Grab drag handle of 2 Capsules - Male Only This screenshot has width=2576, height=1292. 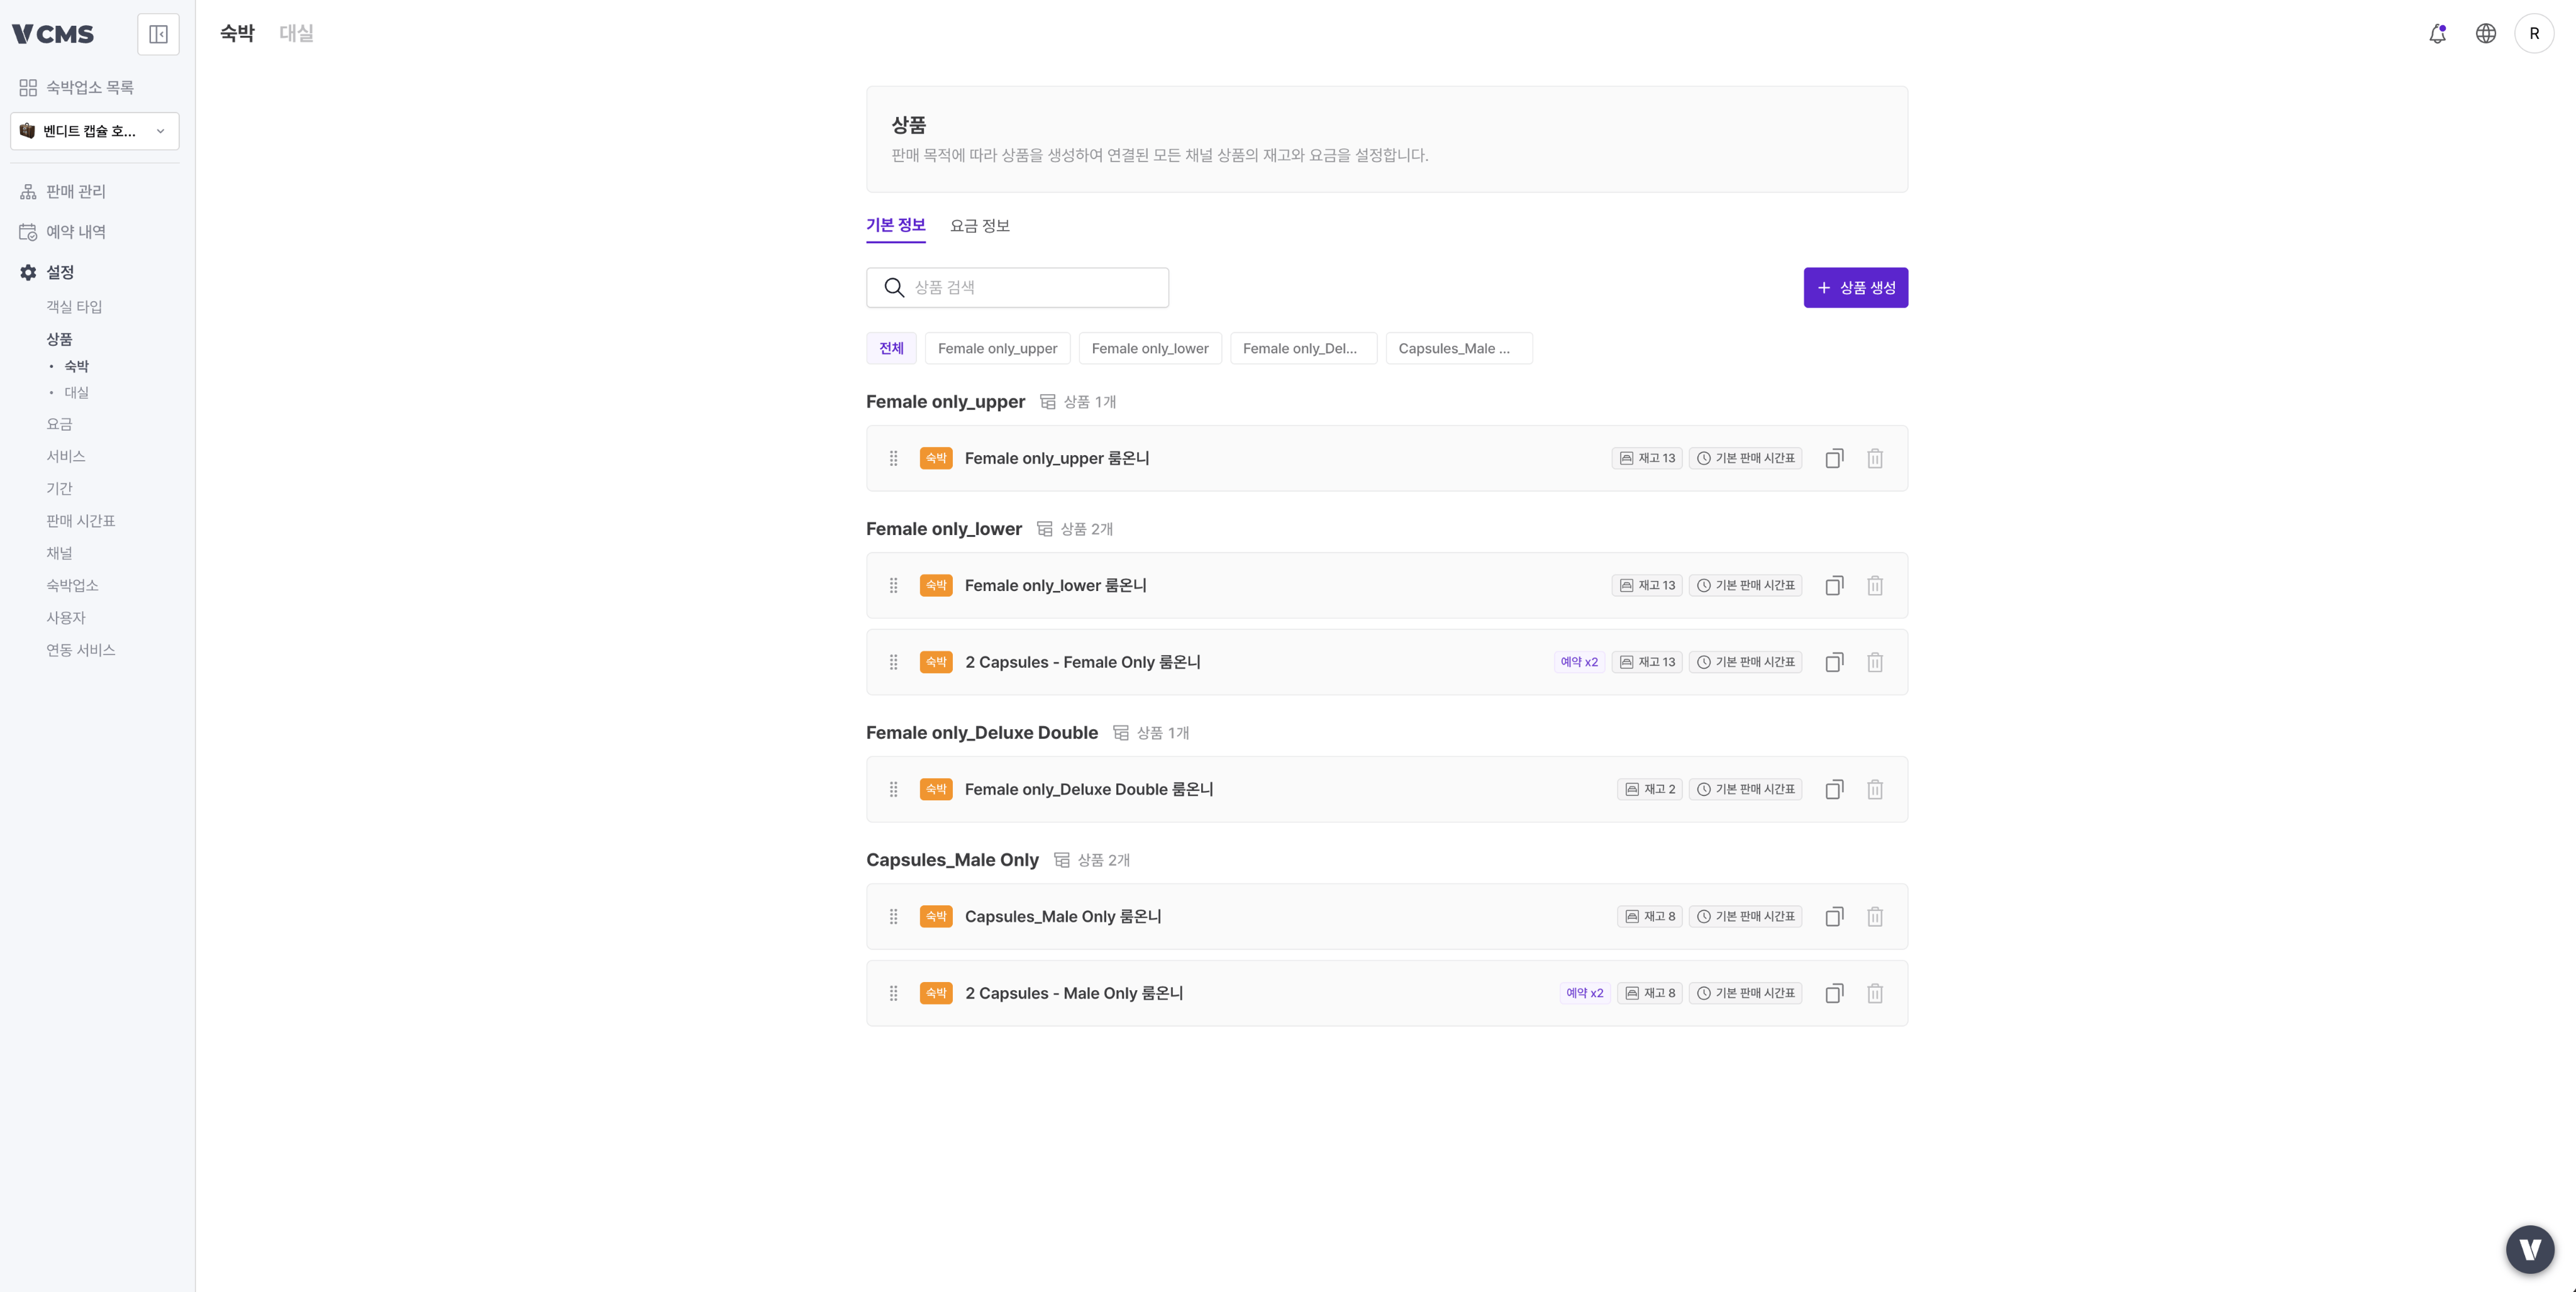(893, 993)
